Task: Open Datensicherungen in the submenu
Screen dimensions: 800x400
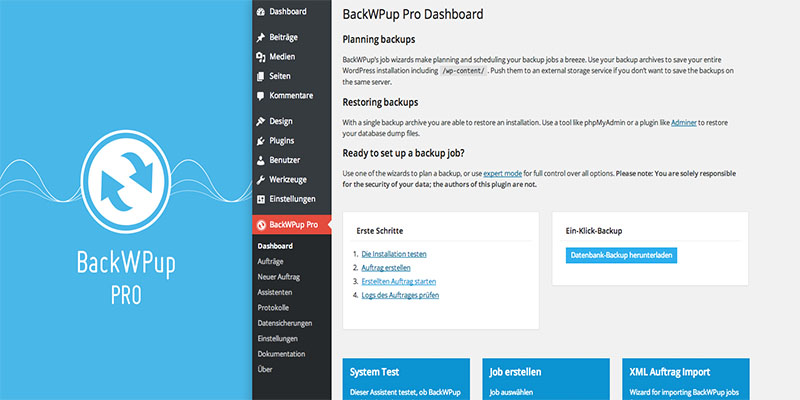Action: click(285, 323)
